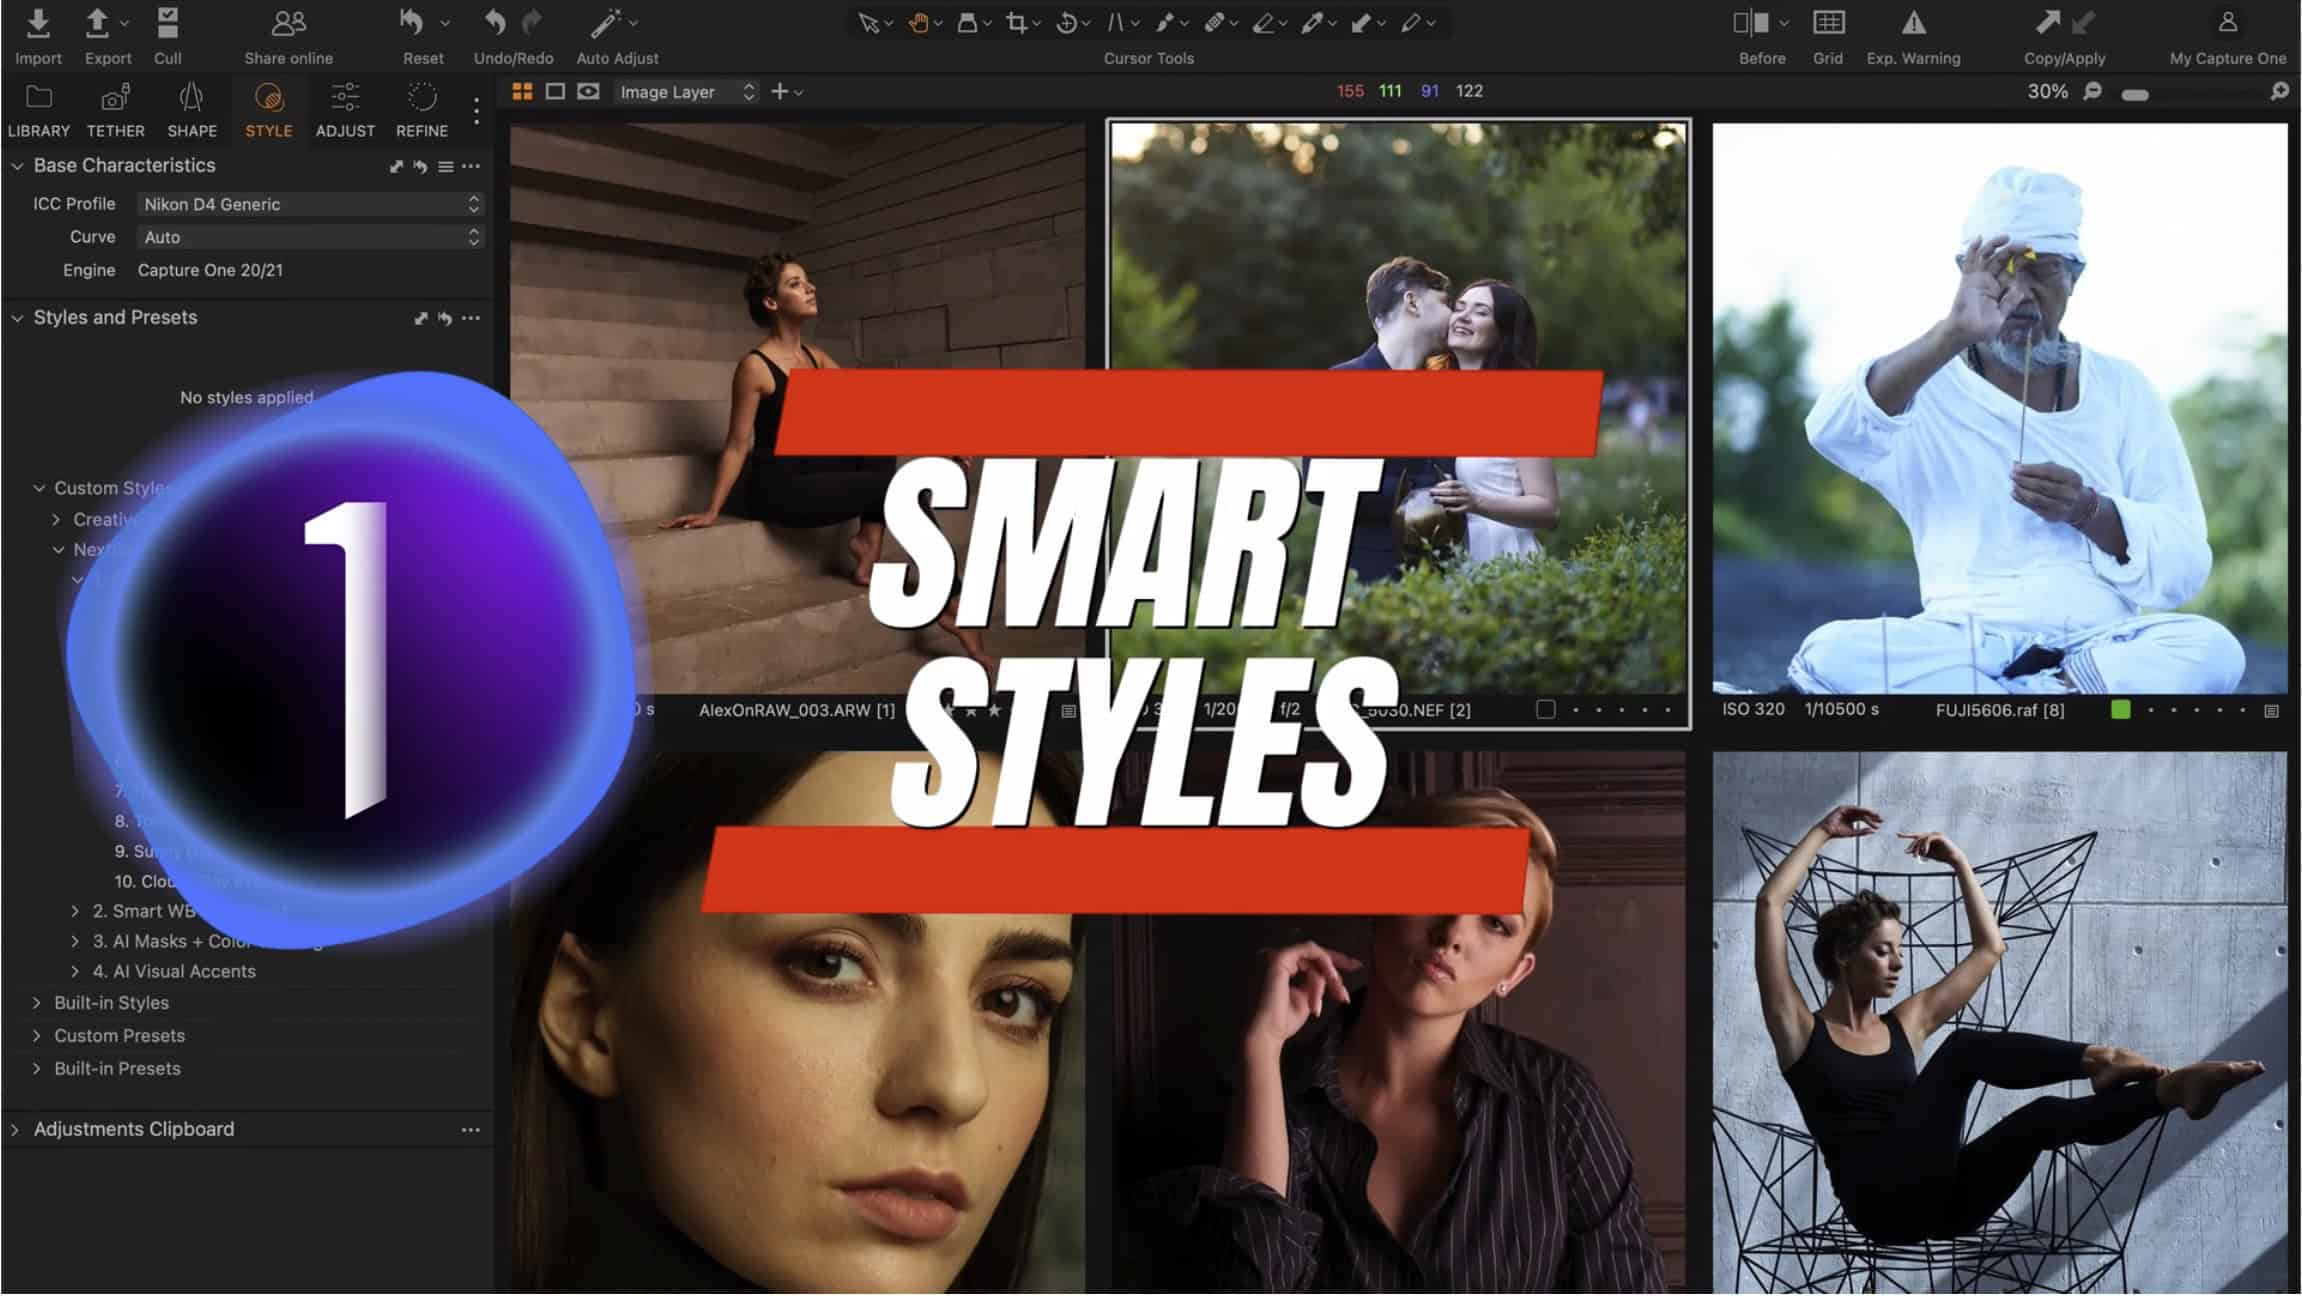Open the Cull tool

click(x=167, y=22)
